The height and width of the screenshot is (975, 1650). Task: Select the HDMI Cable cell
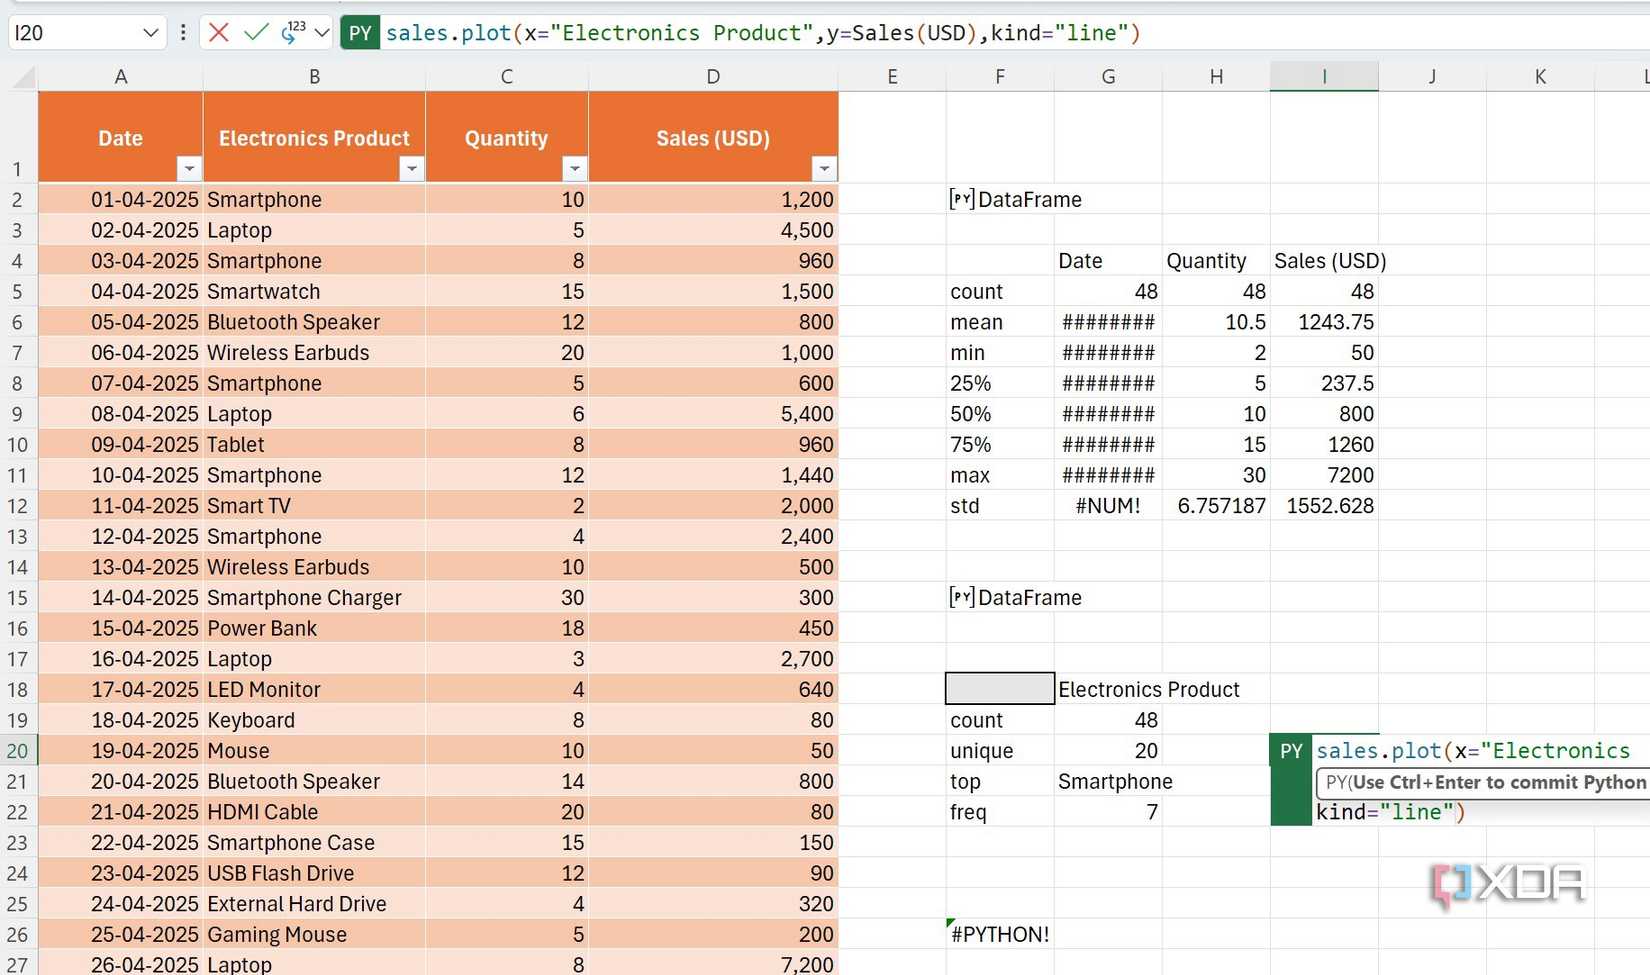pos(314,812)
